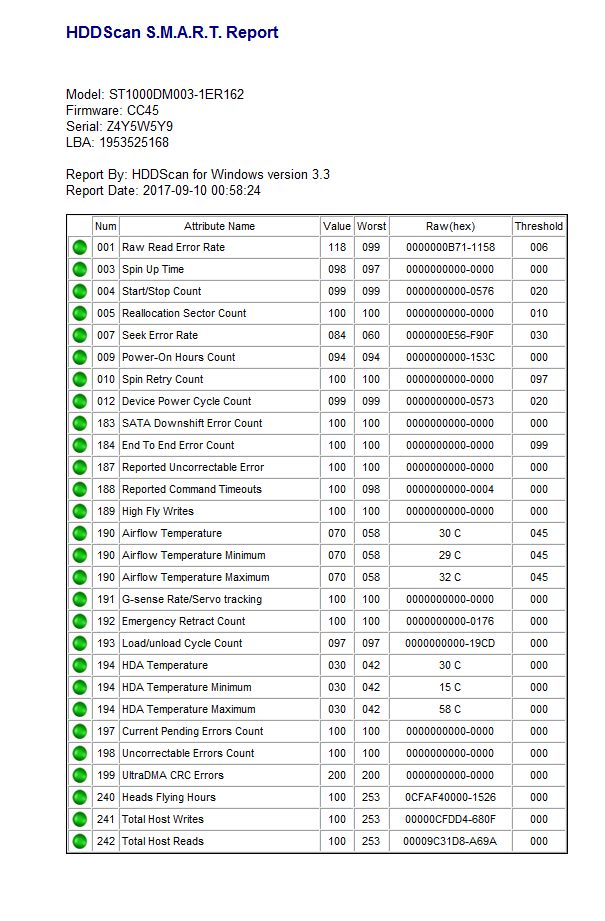
Task: Click the raw value 00000CFDD4-680F
Action: pyautogui.click(x=451, y=819)
